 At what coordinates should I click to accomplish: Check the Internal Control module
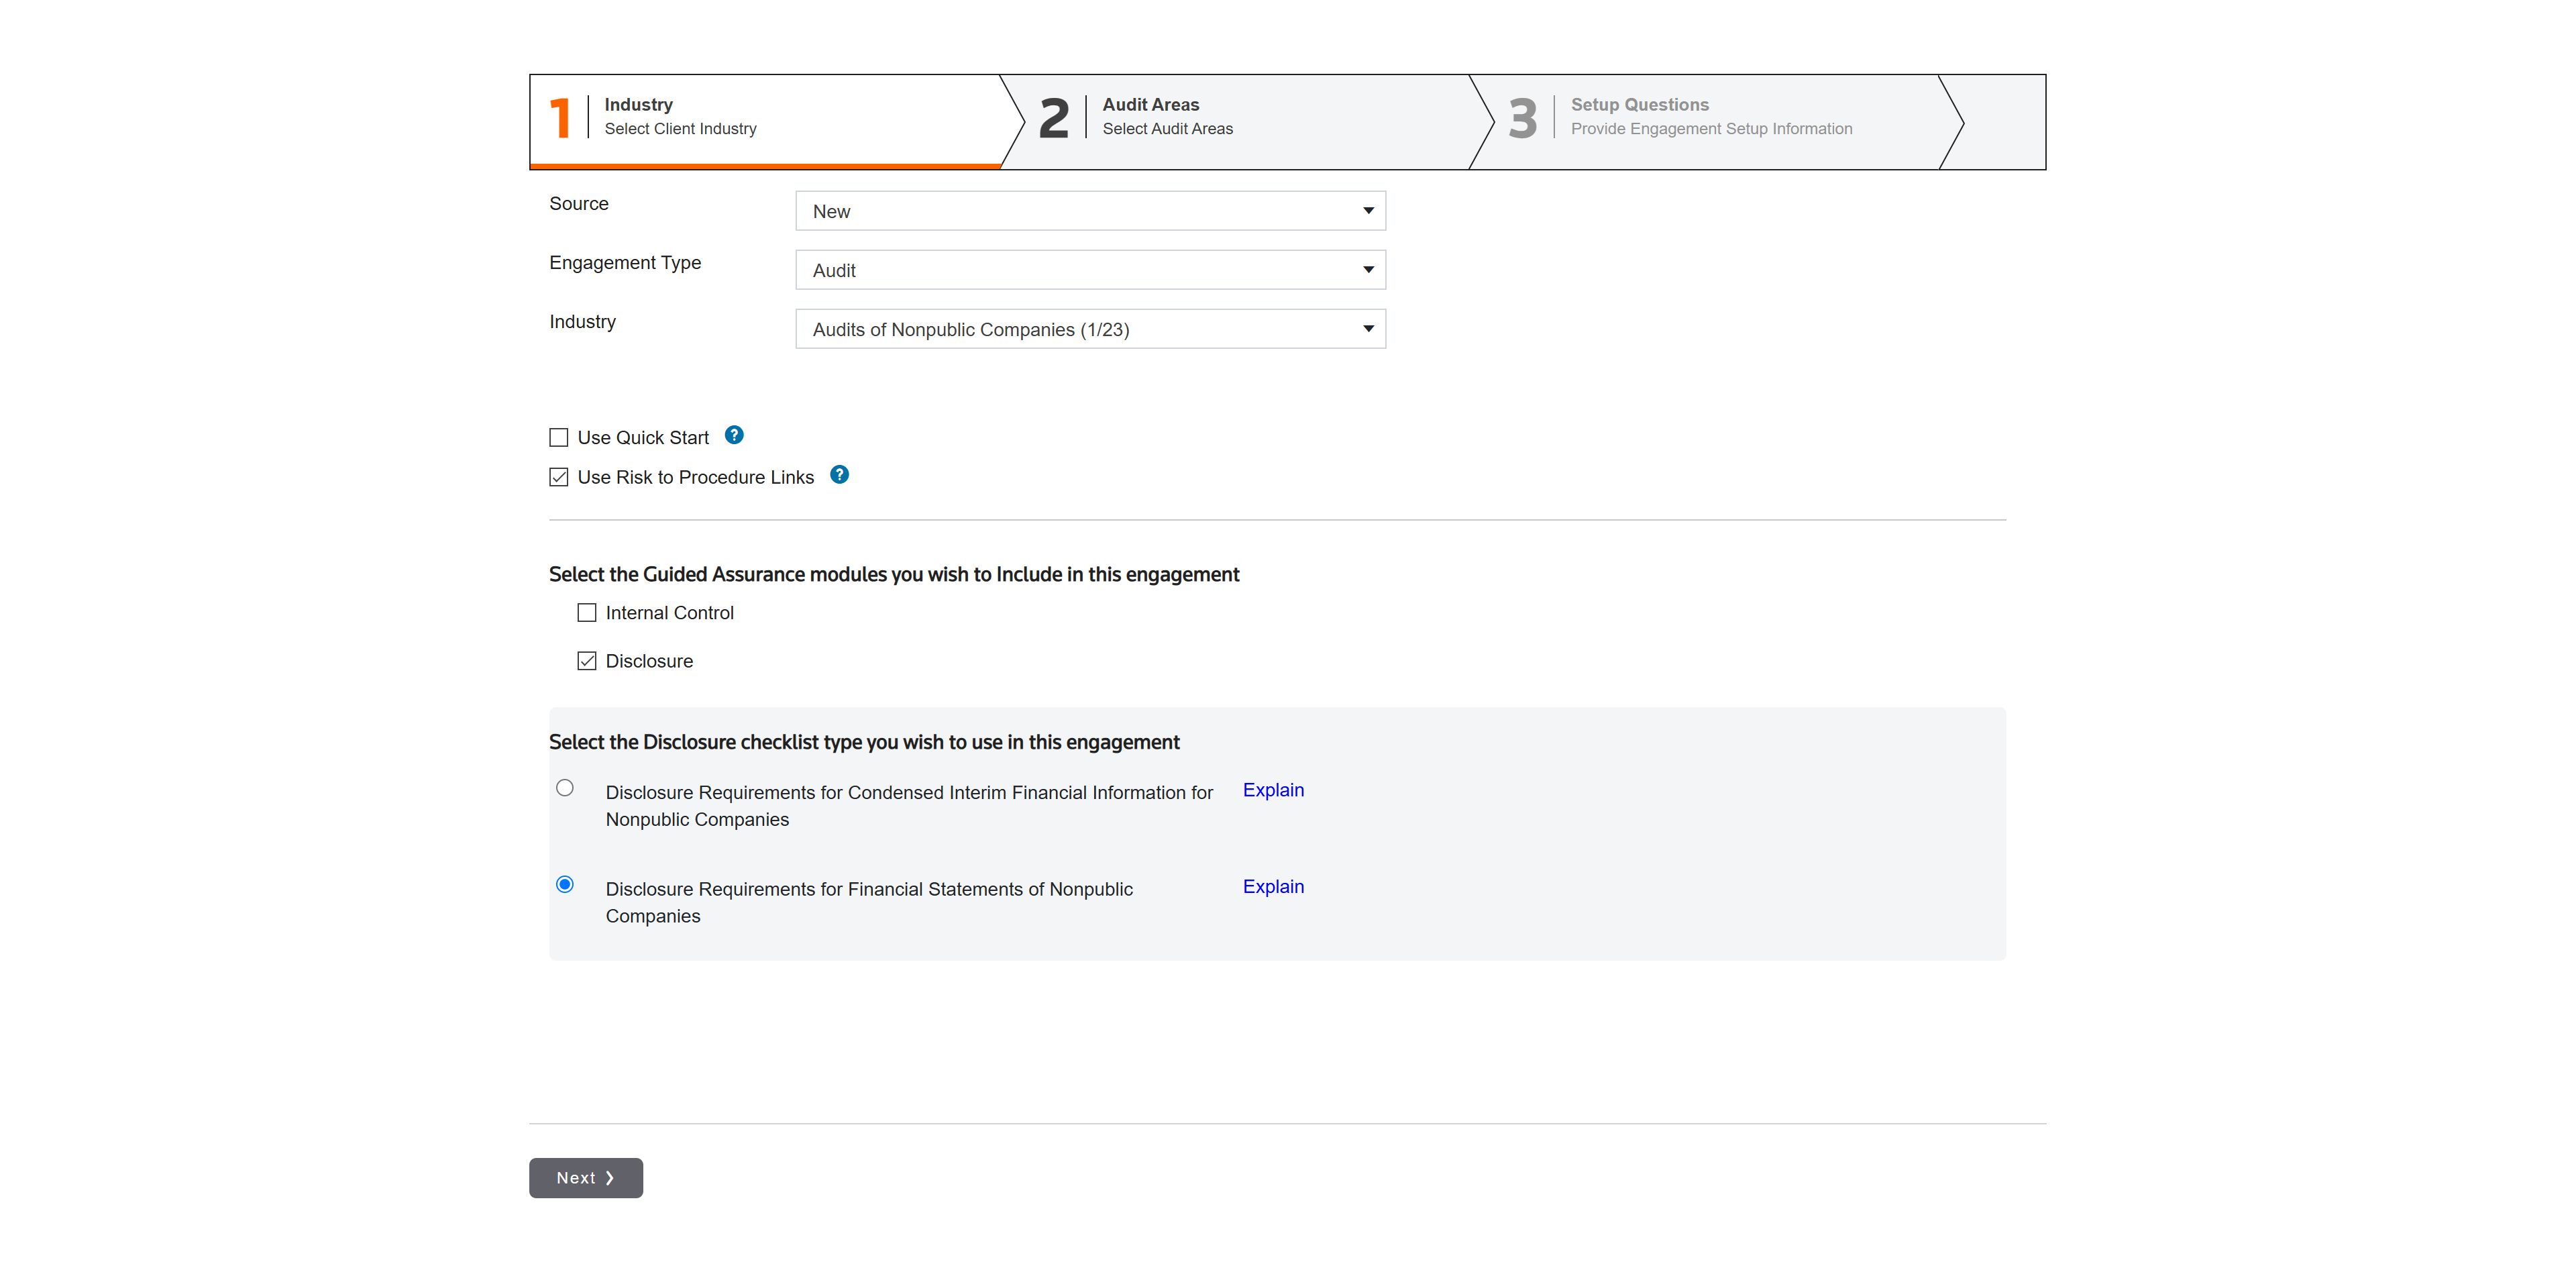click(x=587, y=613)
